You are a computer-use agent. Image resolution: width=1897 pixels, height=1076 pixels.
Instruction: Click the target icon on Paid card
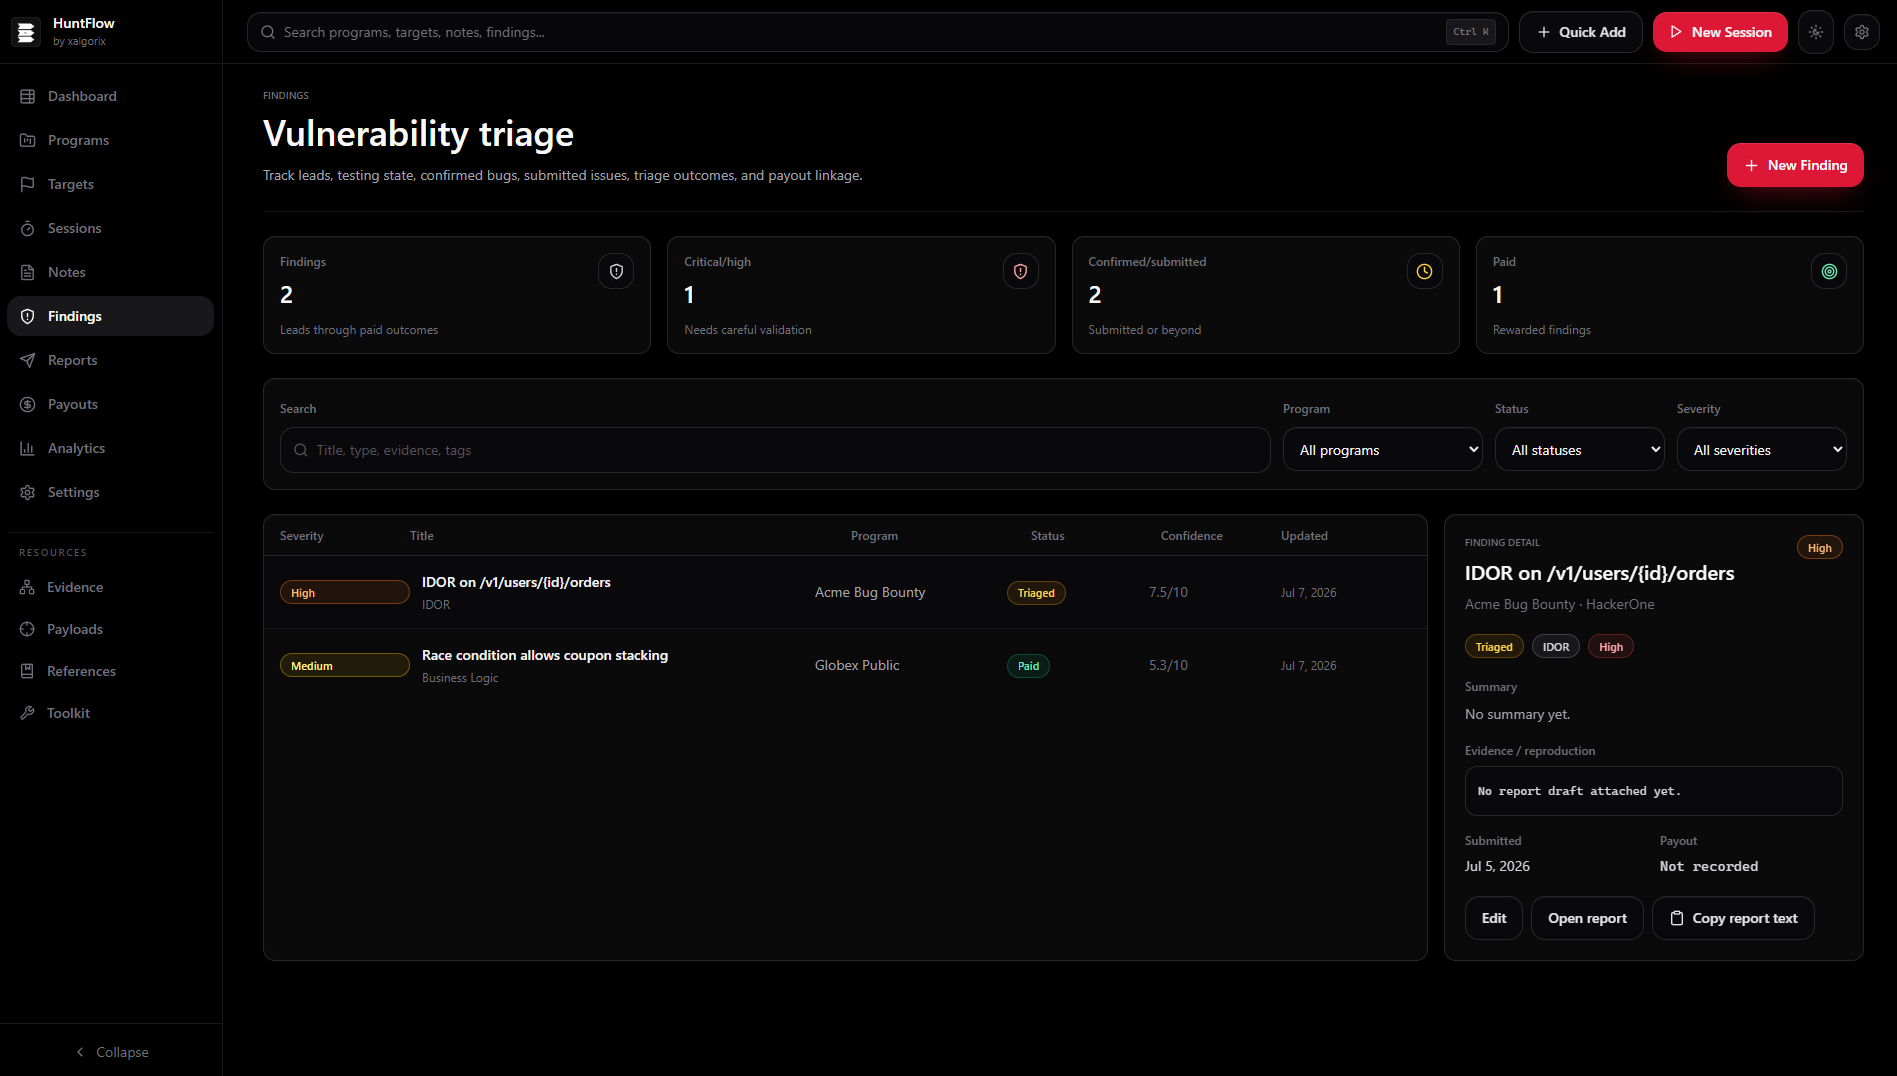(1828, 271)
